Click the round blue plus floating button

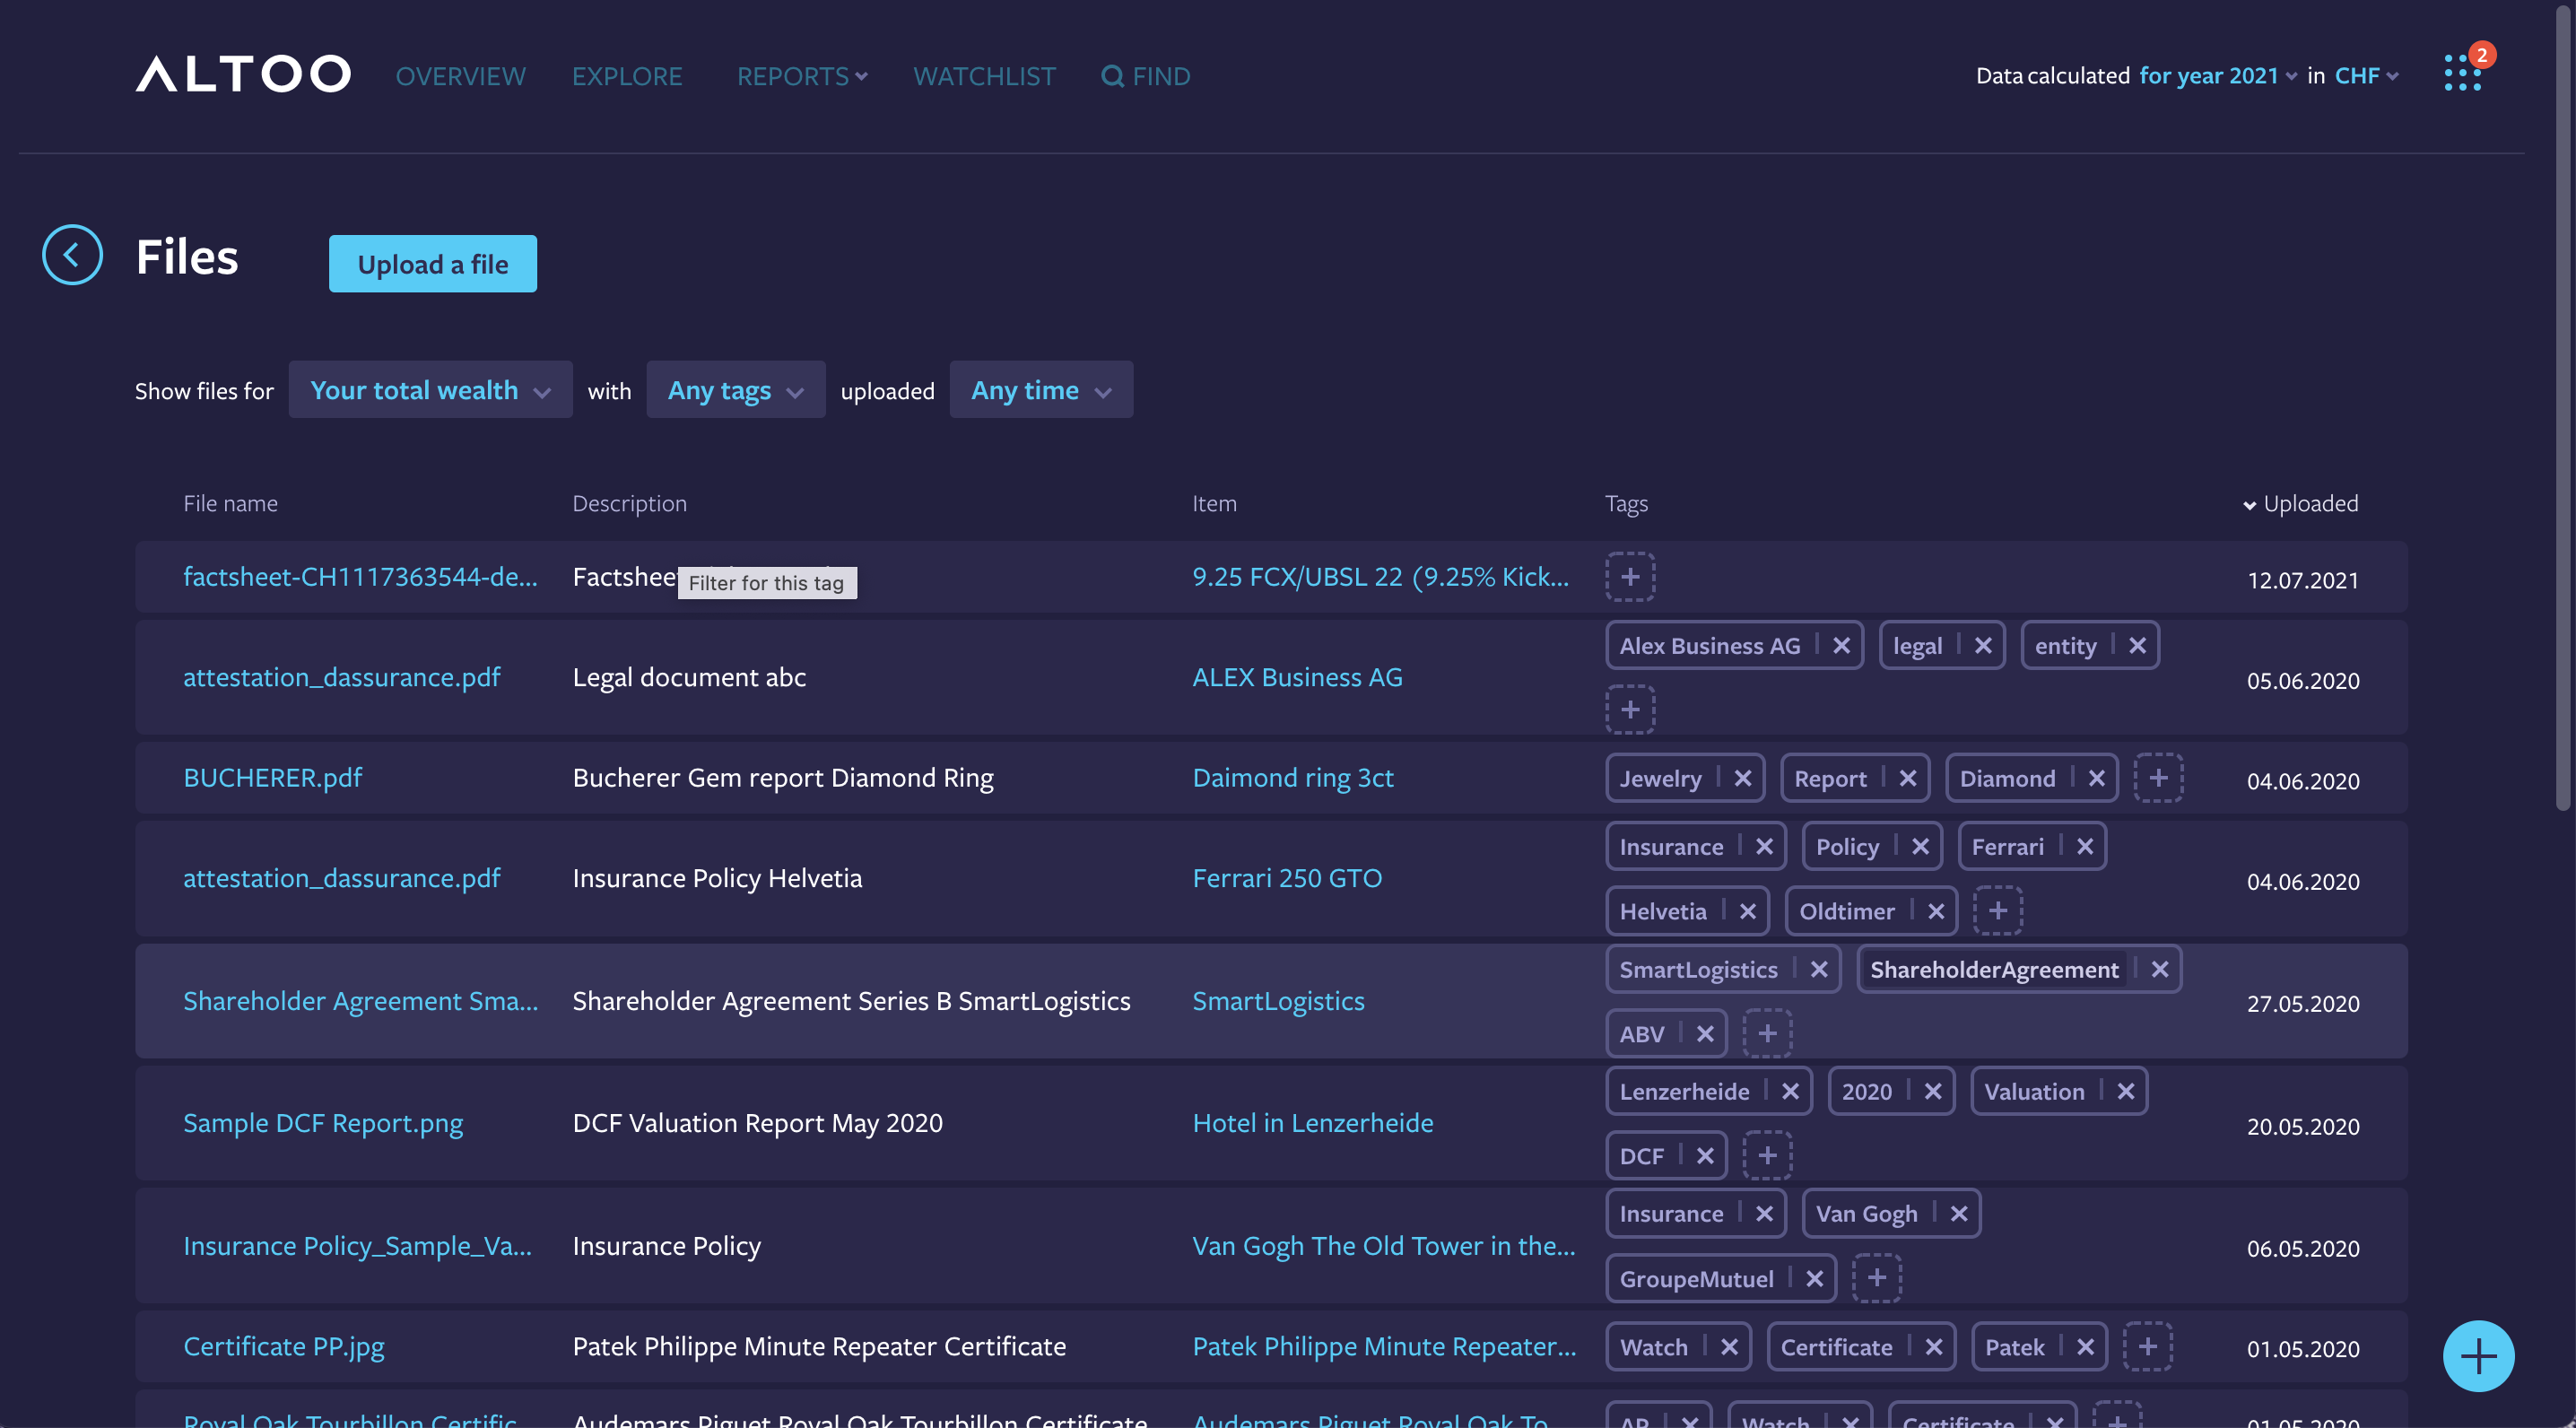(2478, 1356)
